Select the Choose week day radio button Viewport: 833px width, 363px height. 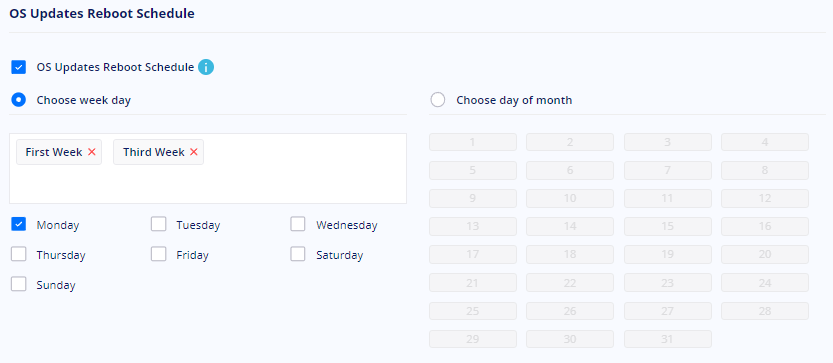pyautogui.click(x=19, y=100)
